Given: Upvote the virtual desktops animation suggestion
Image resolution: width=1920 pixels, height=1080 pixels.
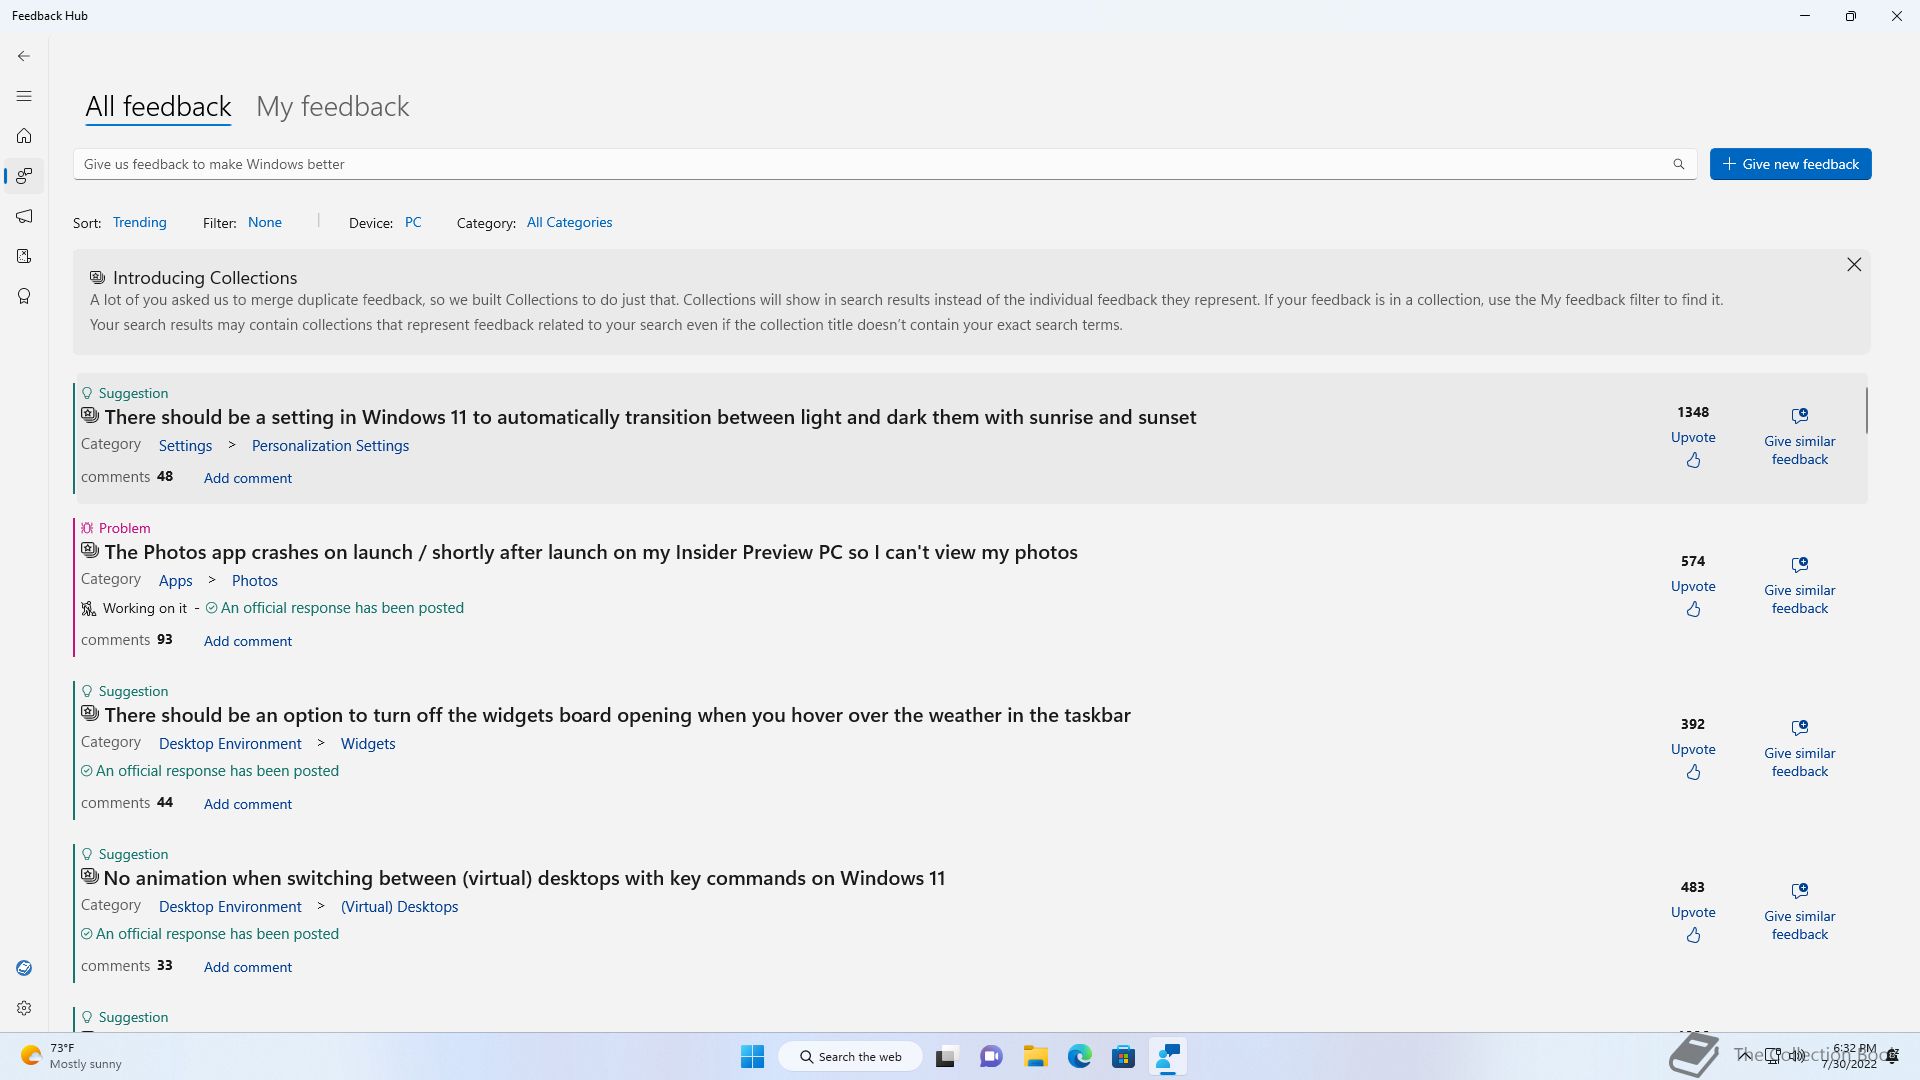Looking at the screenshot, I should (x=1693, y=924).
